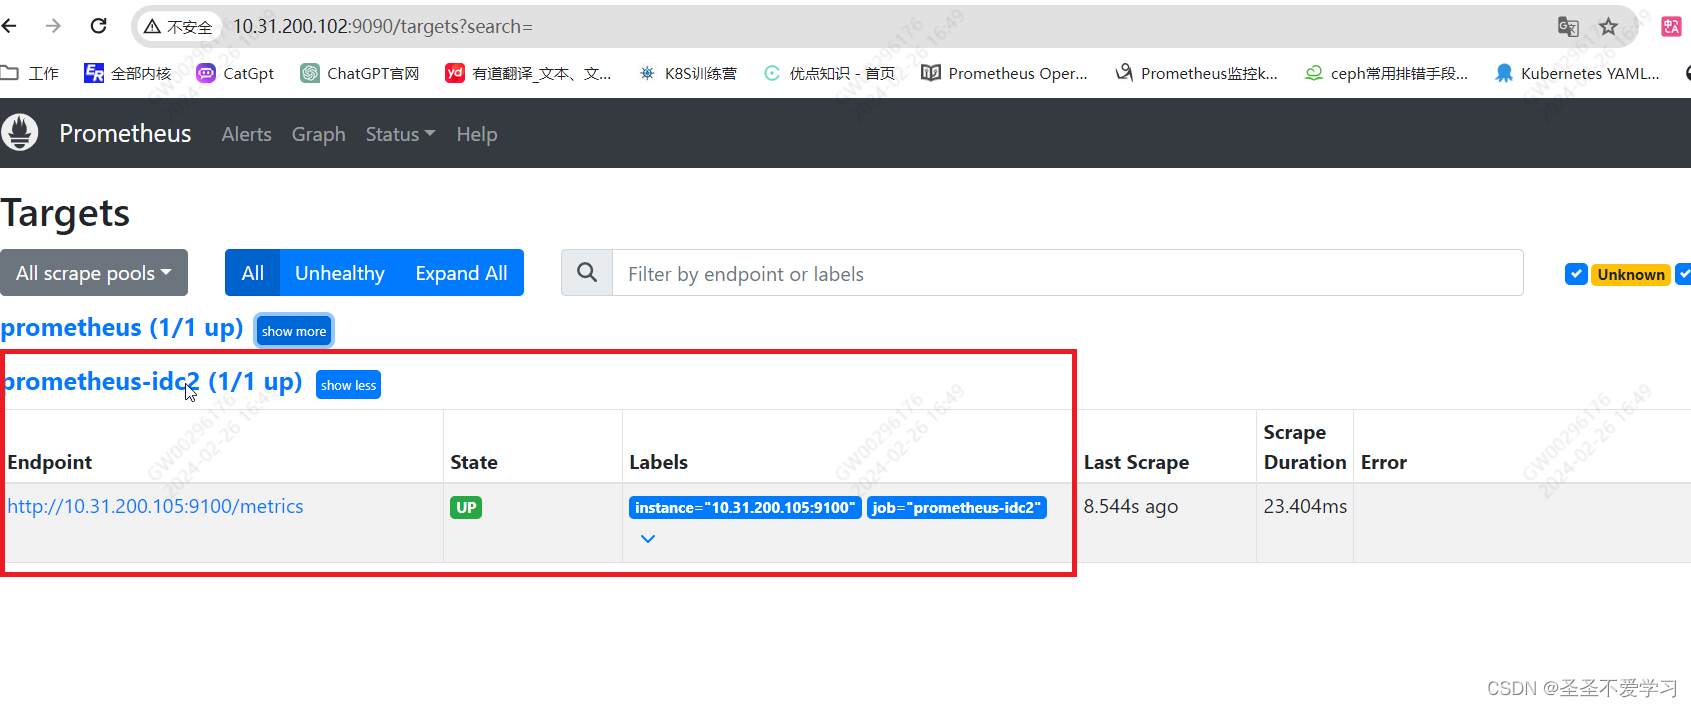Click the yellow Unknown badge label

tap(1631, 274)
